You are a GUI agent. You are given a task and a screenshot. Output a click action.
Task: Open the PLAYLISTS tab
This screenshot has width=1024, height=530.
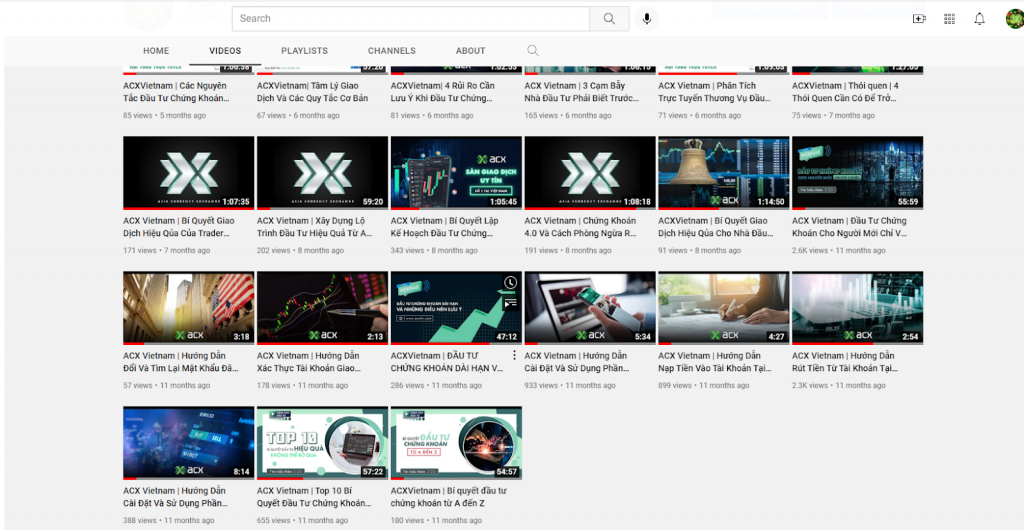click(304, 50)
